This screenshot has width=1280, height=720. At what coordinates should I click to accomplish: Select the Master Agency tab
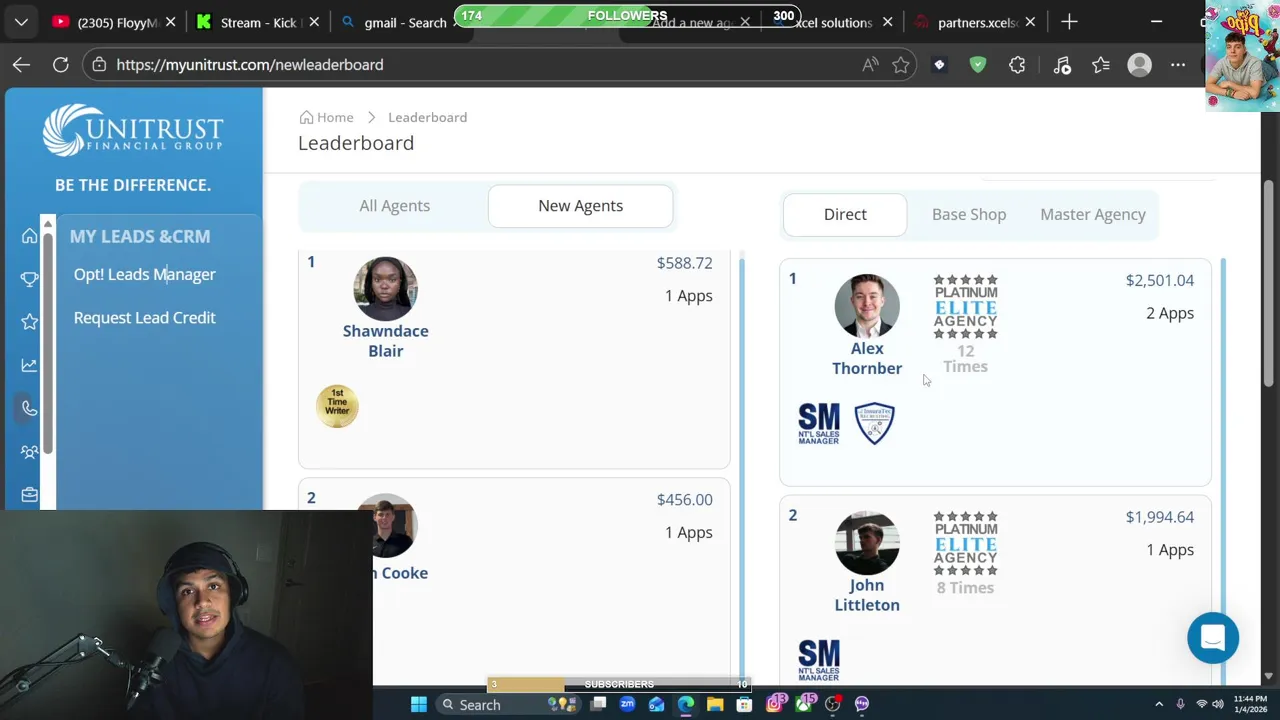pyautogui.click(x=1093, y=215)
